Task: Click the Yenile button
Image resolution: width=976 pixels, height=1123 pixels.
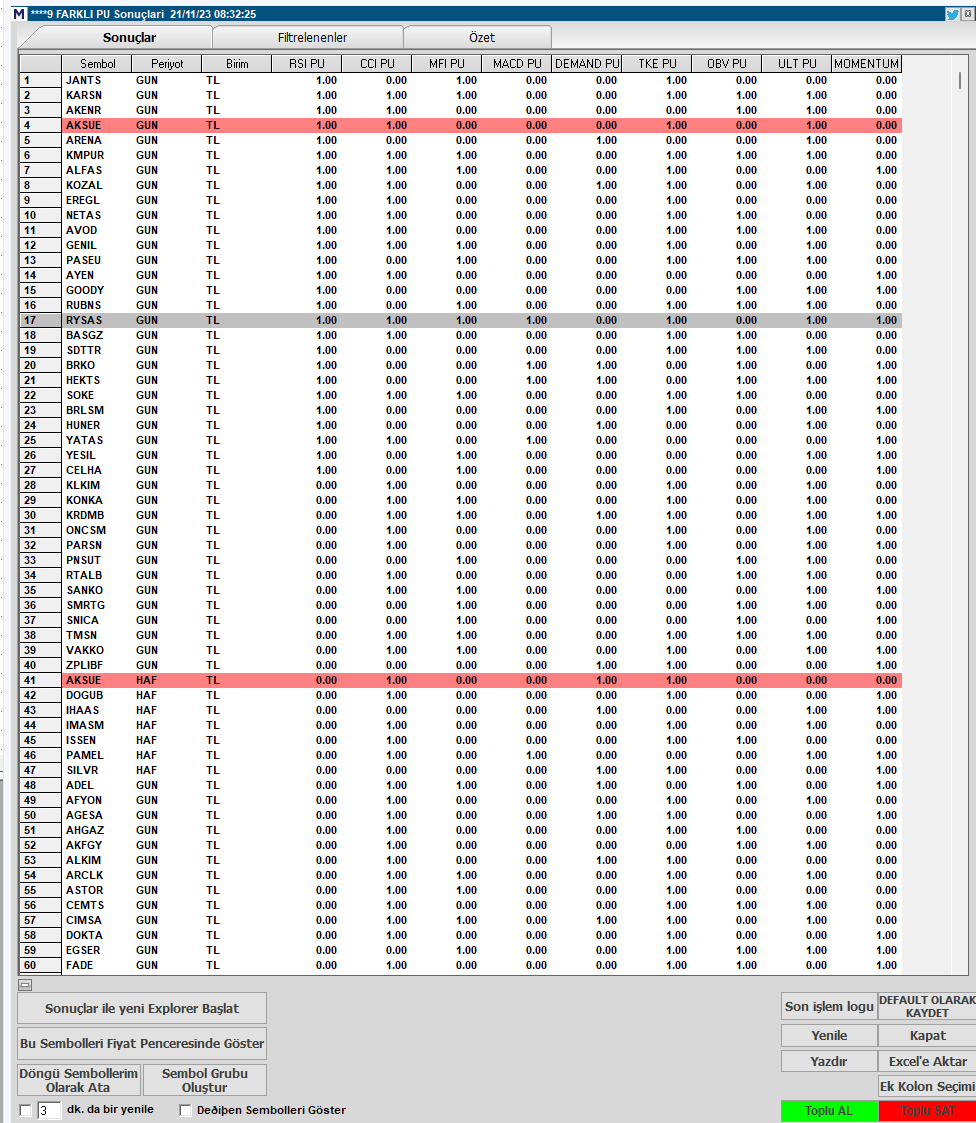Action: pos(829,1036)
